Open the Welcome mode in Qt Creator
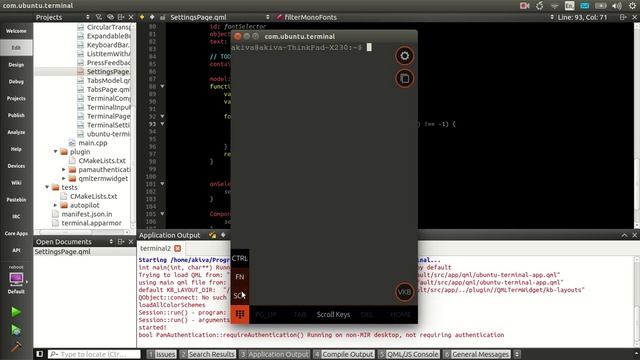This screenshot has height=360, width=640. click(16, 31)
